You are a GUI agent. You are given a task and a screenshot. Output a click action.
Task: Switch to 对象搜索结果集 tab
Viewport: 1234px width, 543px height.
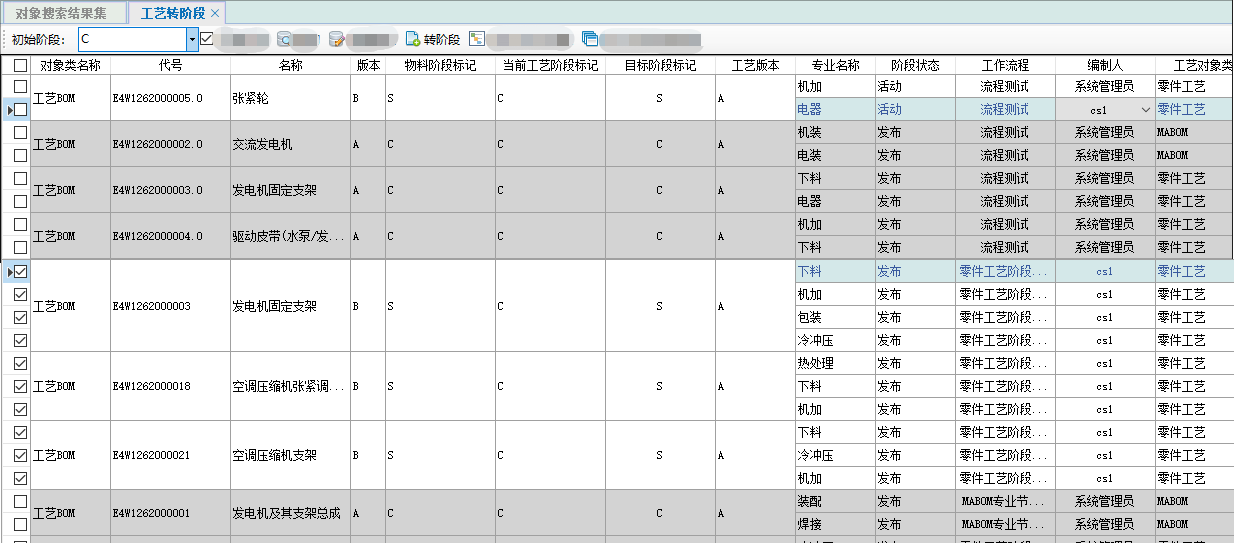tap(62, 14)
